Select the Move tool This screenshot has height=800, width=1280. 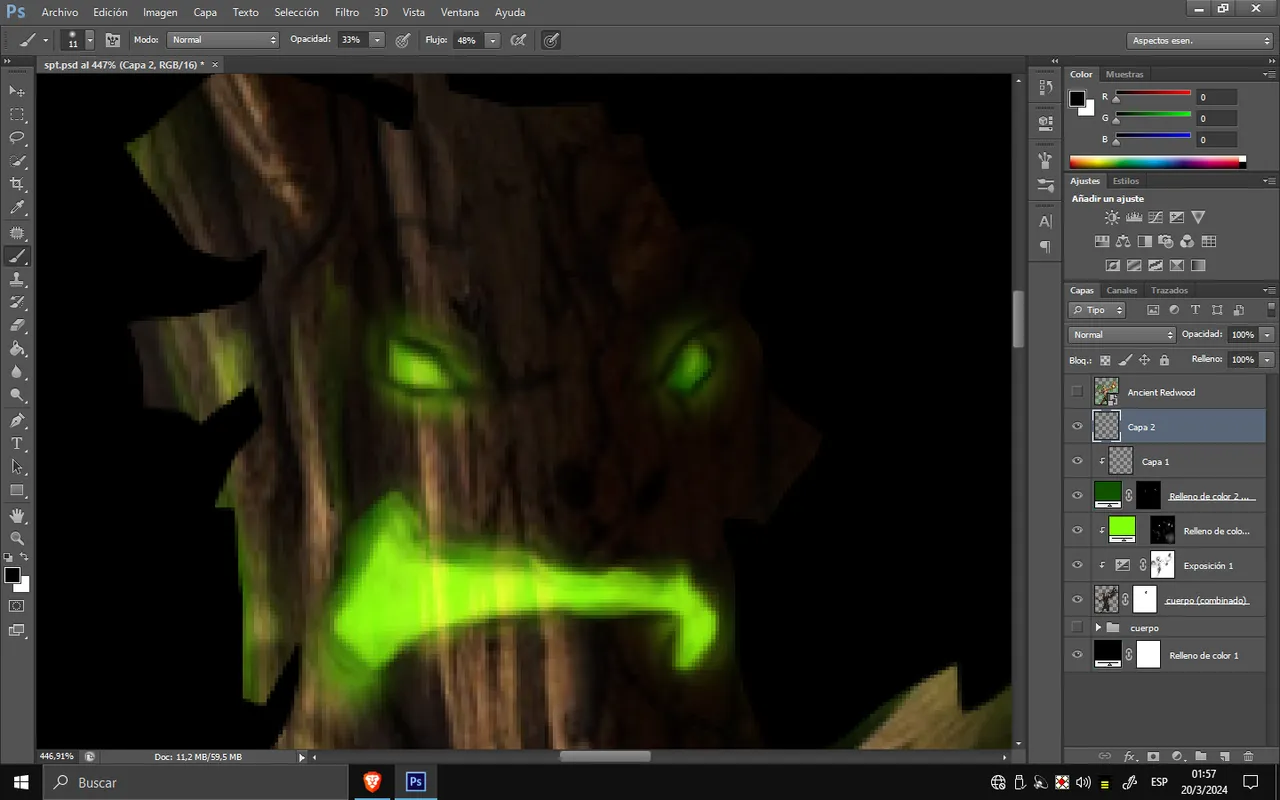pos(17,91)
